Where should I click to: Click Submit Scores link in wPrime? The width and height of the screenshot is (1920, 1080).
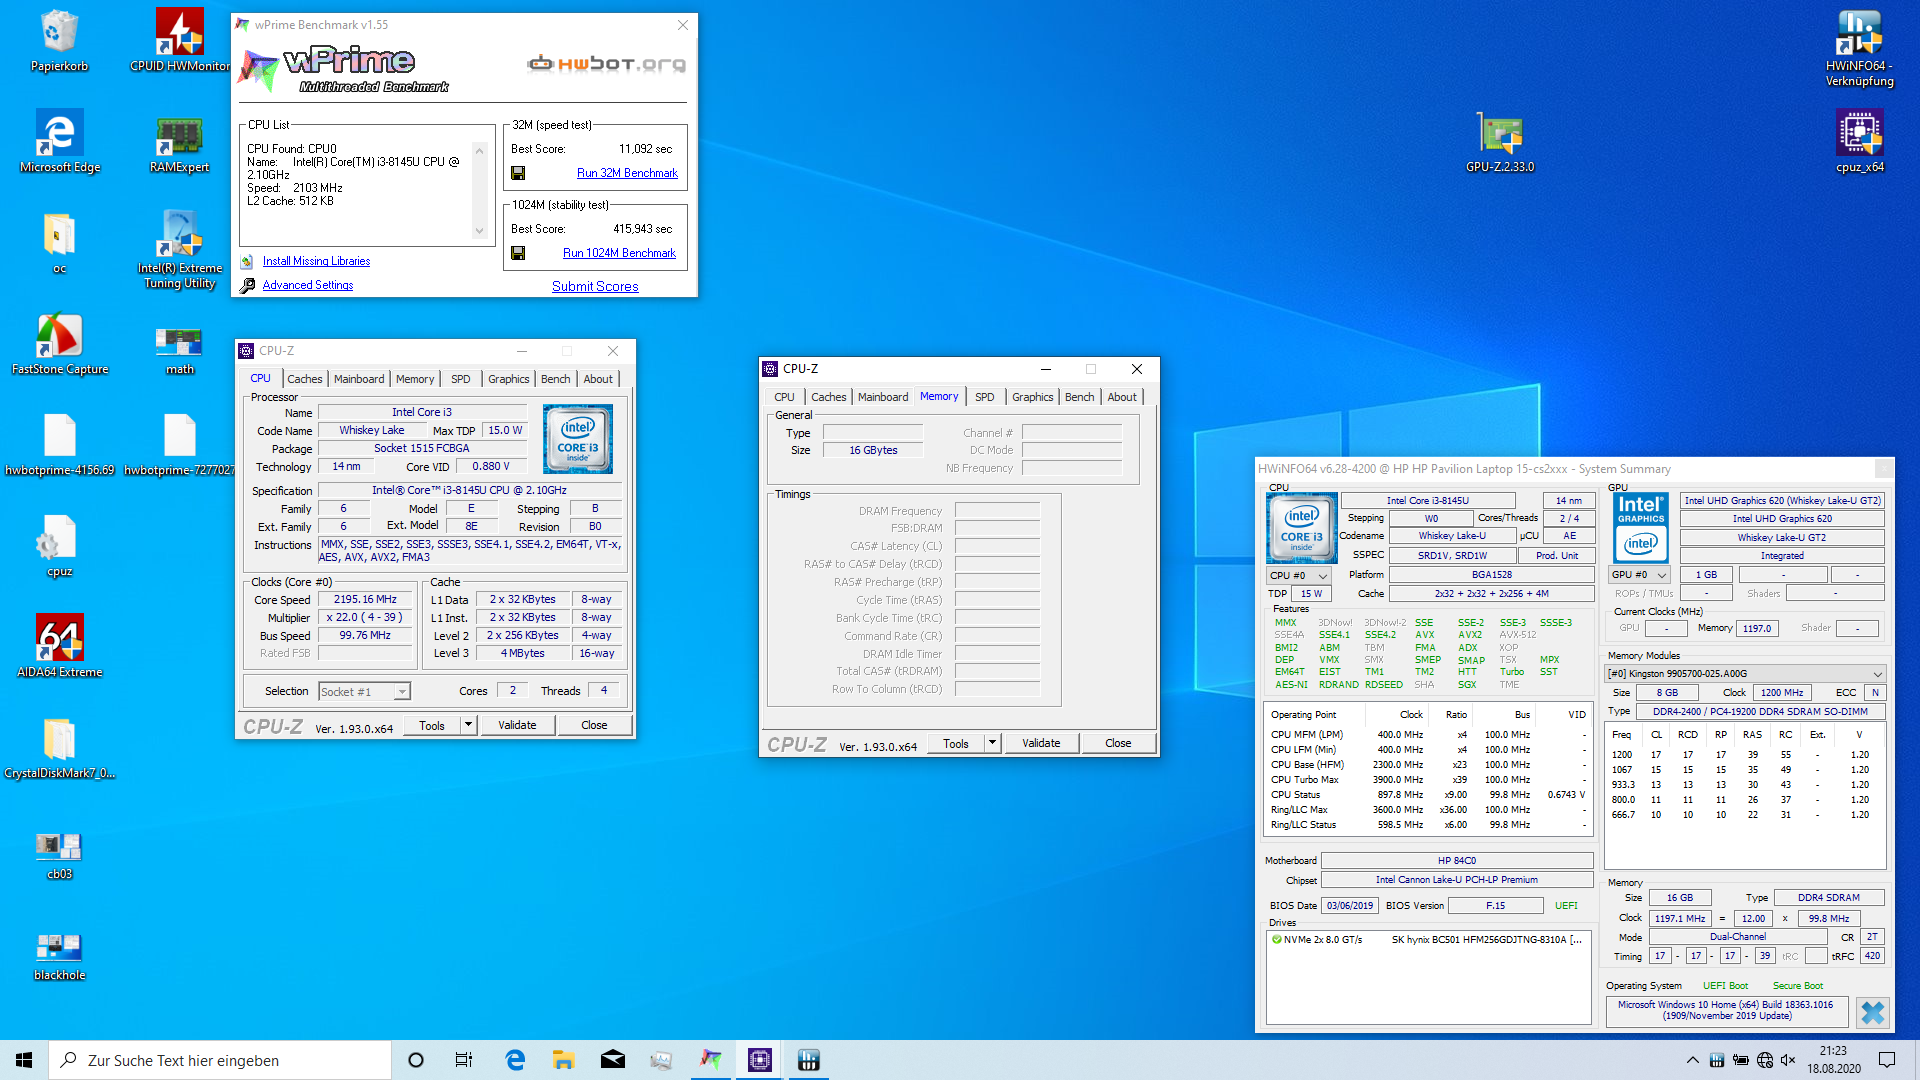pos(595,286)
